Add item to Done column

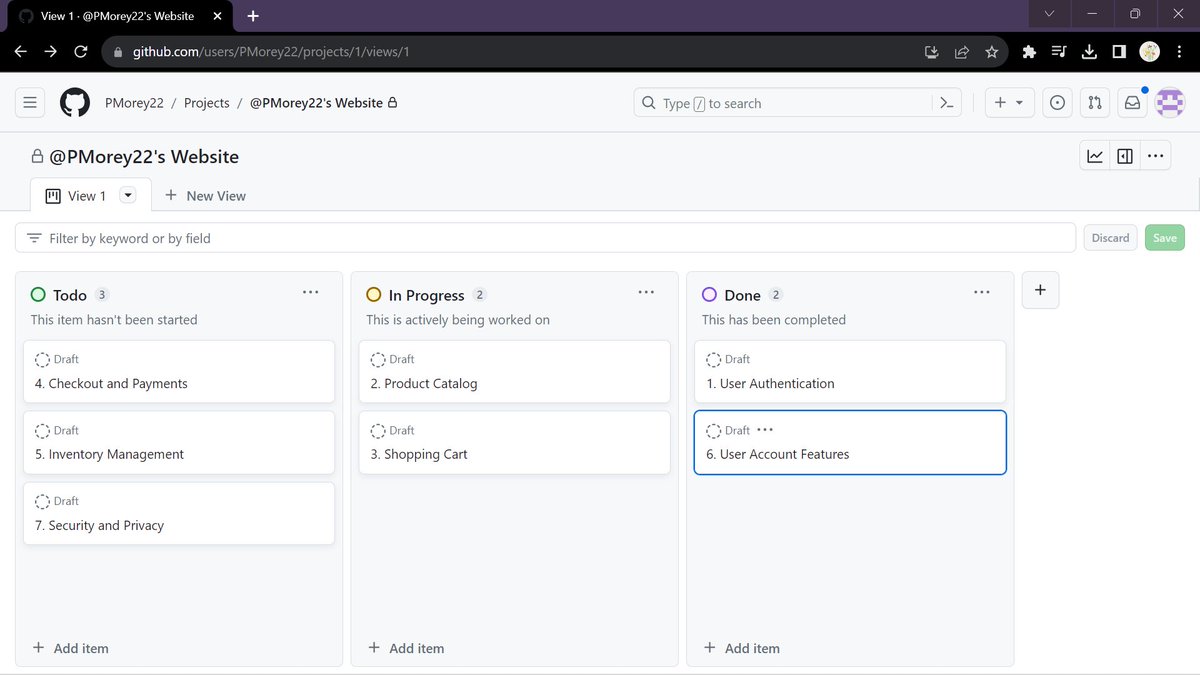point(742,648)
